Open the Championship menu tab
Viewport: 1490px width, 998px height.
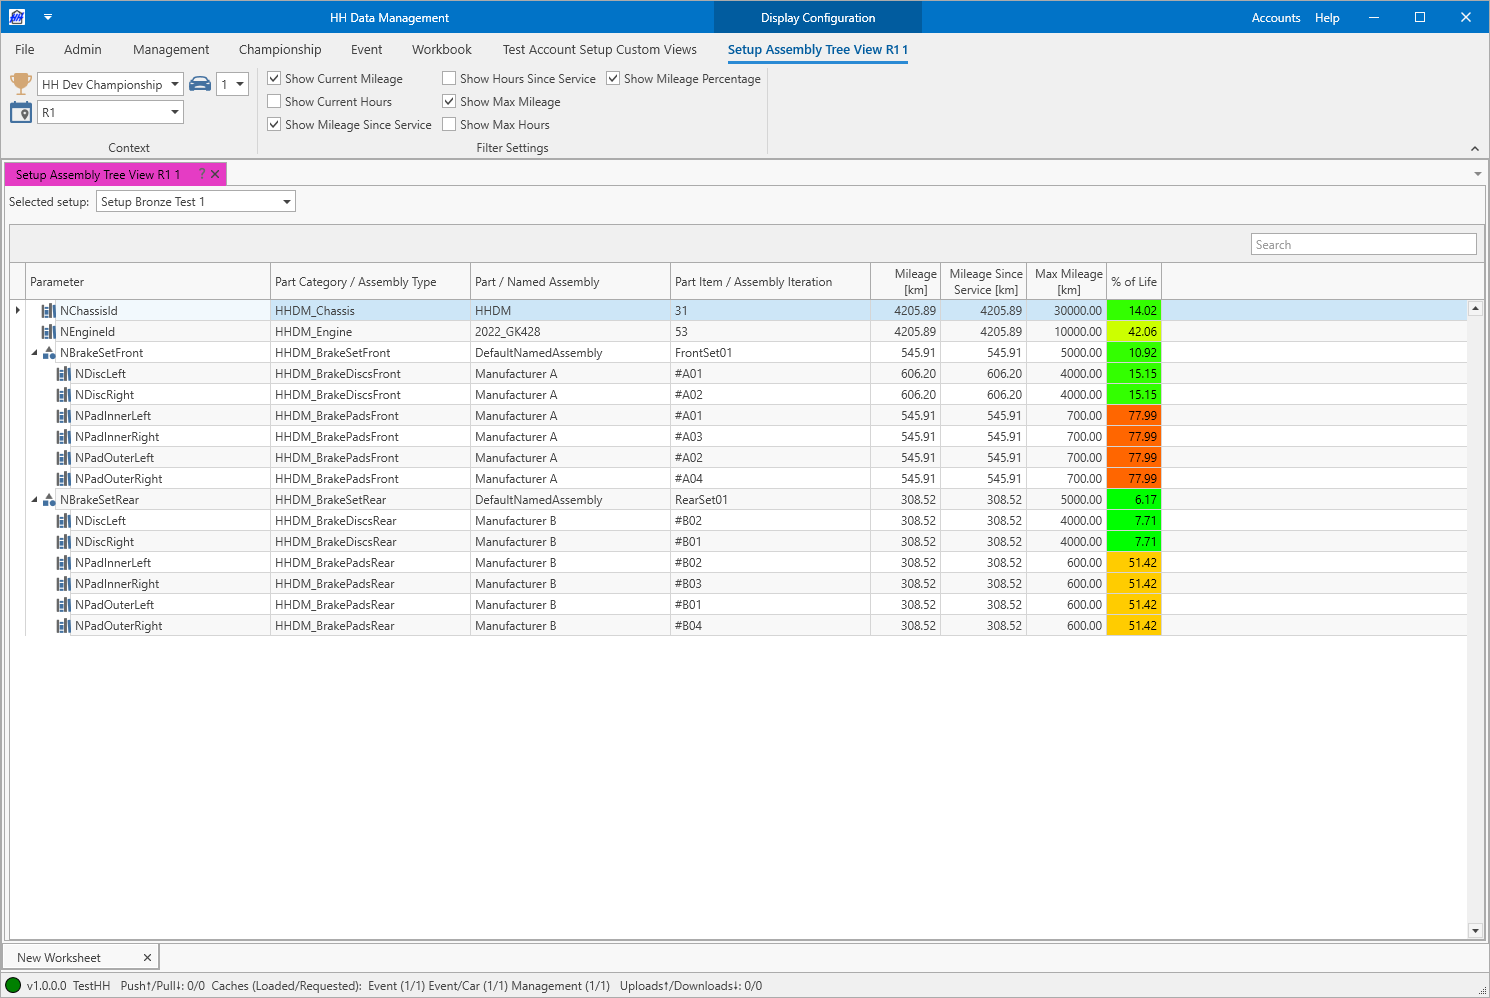(x=280, y=49)
